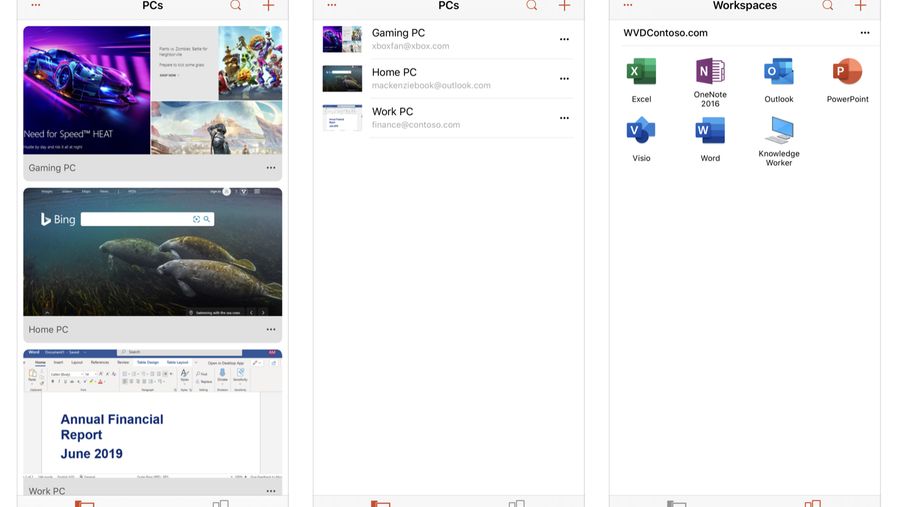Add a workspace with the plus icon

860,6
